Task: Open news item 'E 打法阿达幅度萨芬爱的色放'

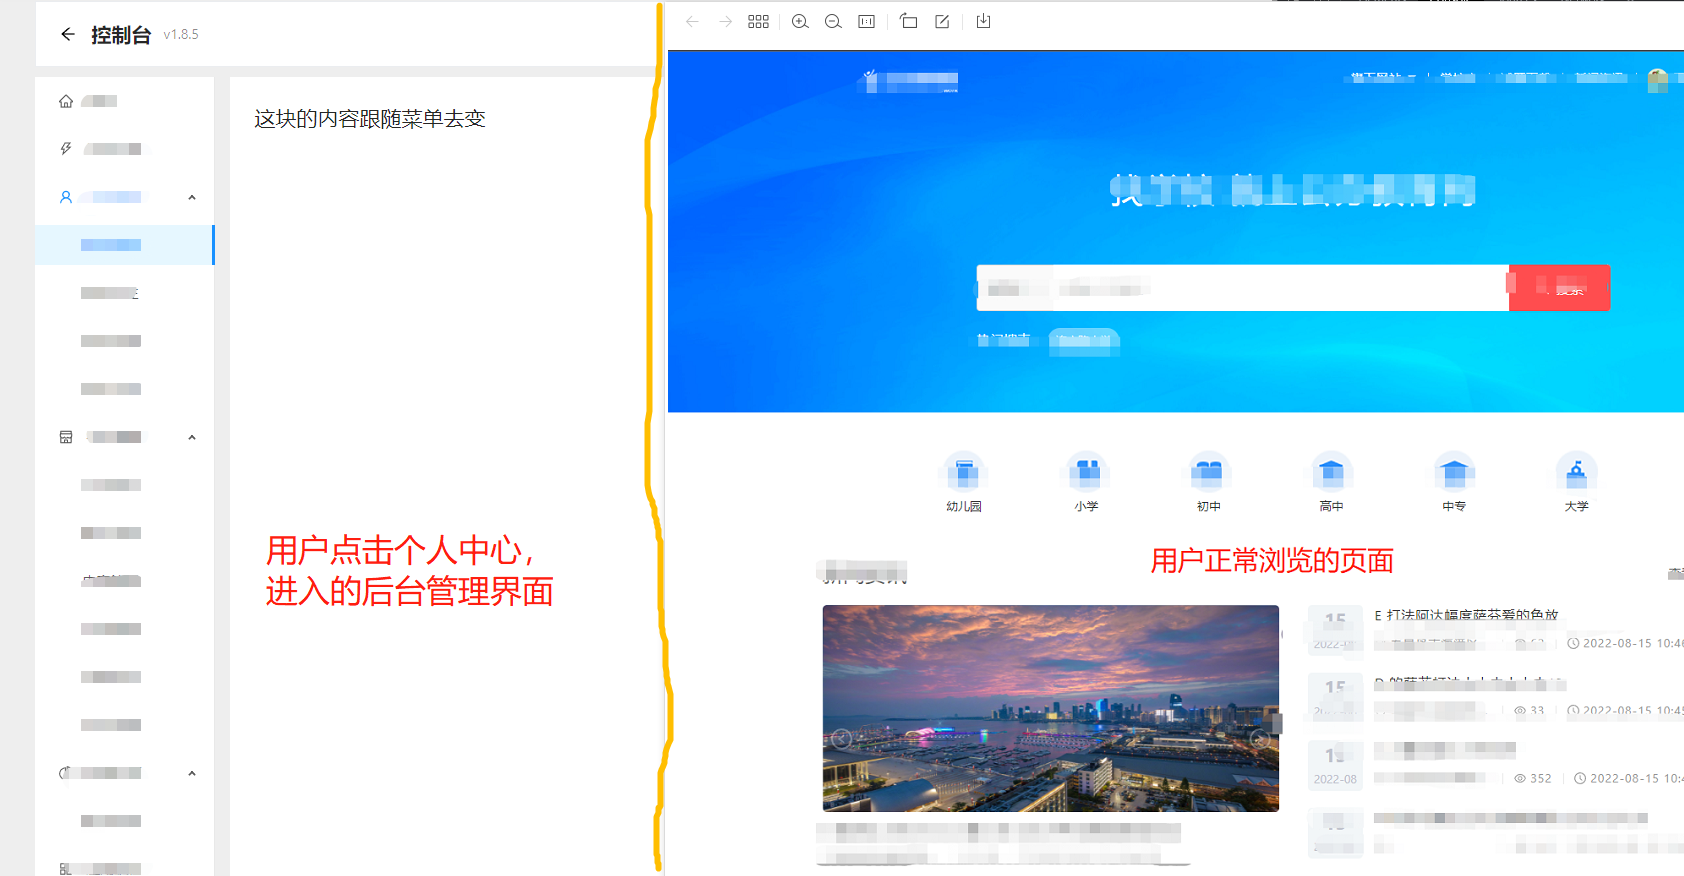Action: click(x=1466, y=615)
